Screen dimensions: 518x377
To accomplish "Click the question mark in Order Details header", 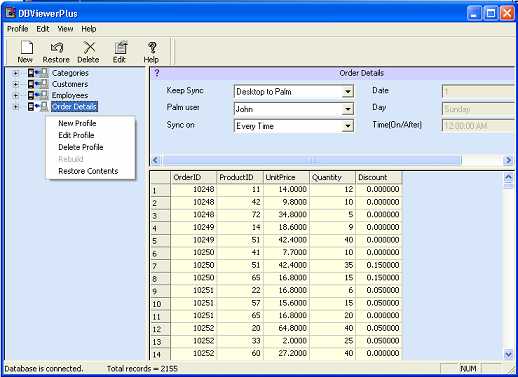I will (x=157, y=73).
